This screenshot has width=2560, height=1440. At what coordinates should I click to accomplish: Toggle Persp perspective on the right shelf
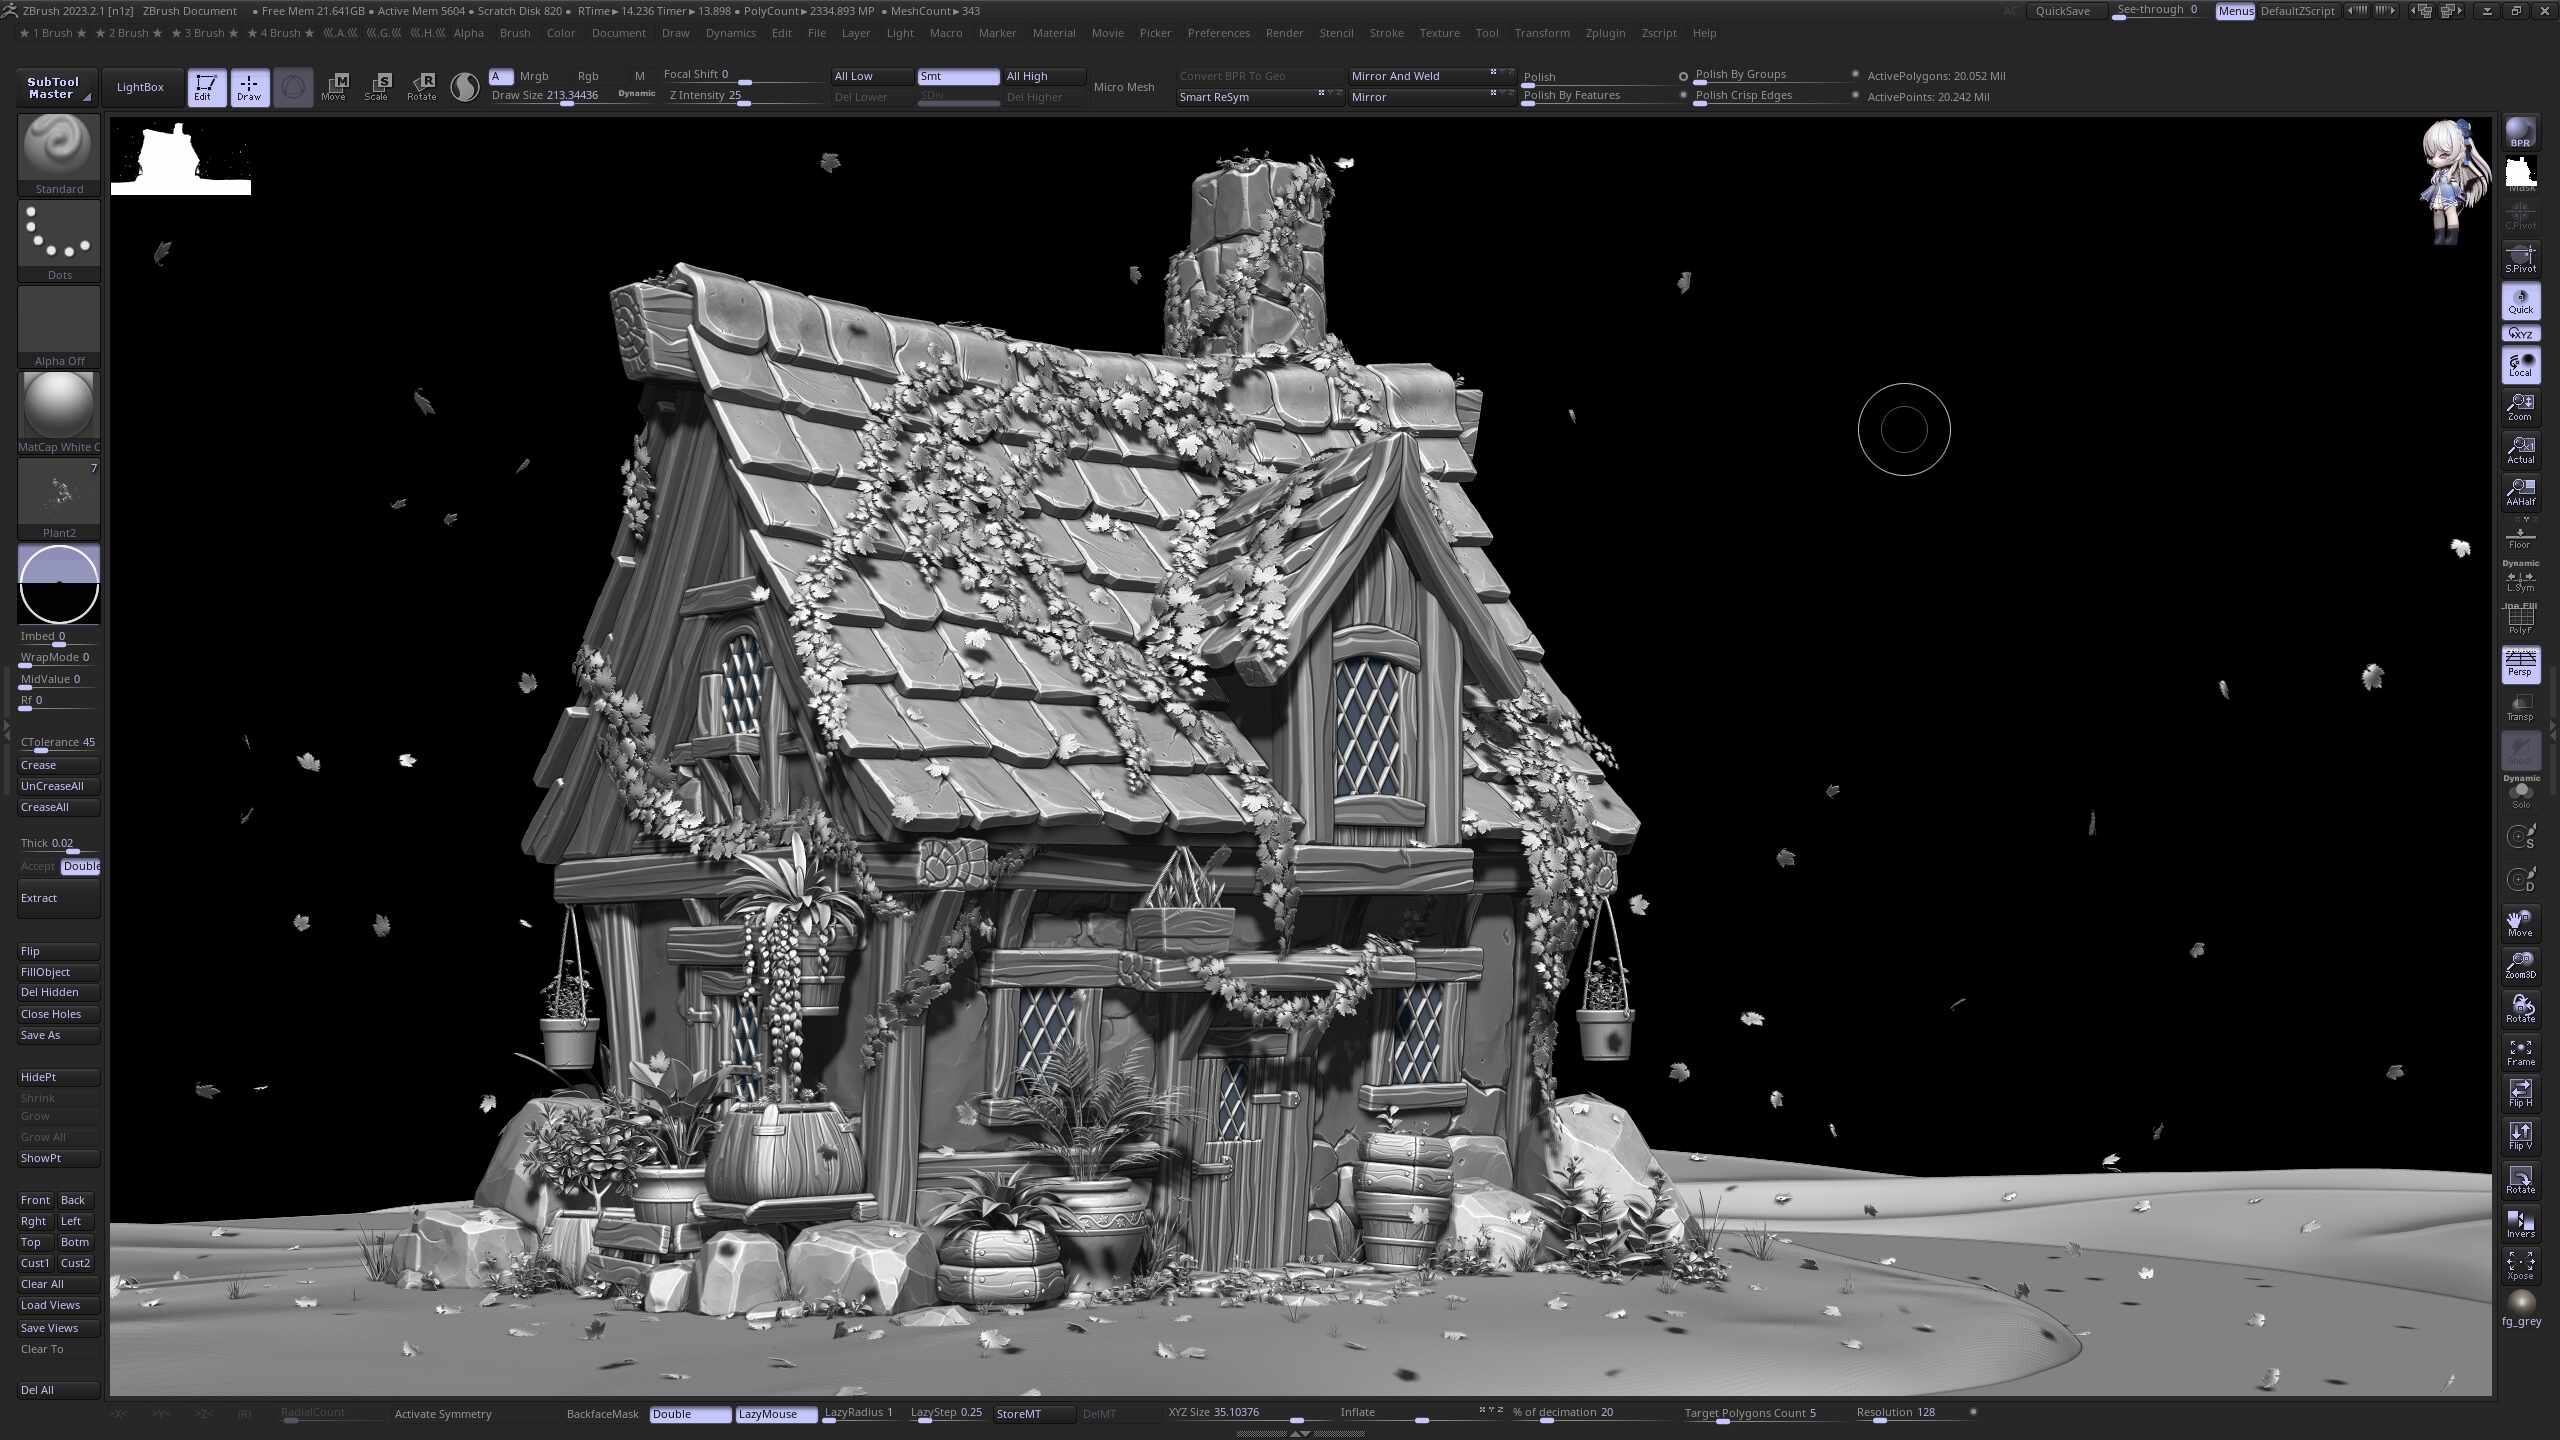pyautogui.click(x=2521, y=664)
